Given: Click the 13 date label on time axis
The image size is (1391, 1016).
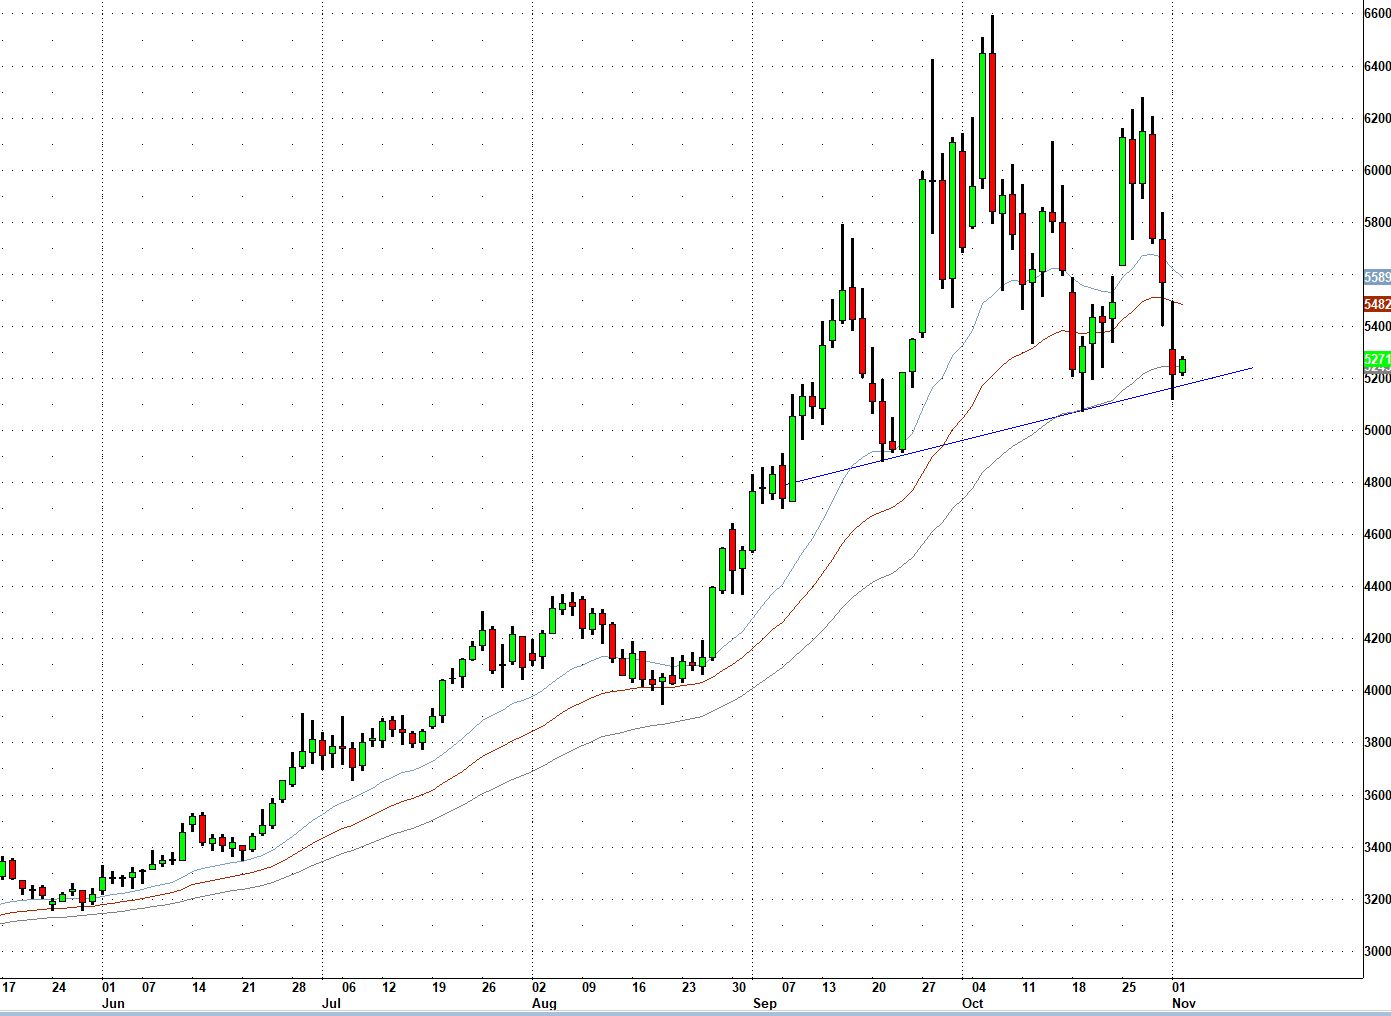Looking at the screenshot, I should 829,988.
